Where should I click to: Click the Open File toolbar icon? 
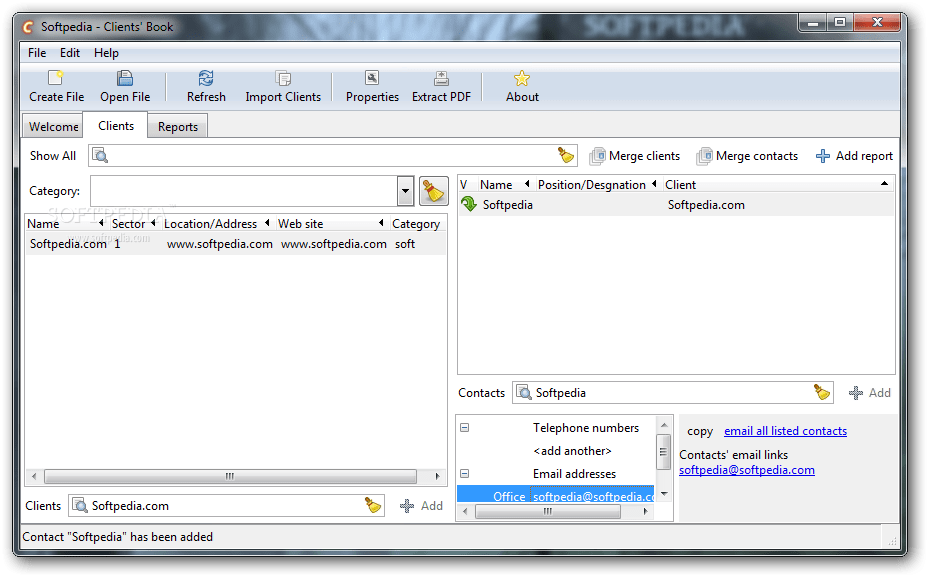coord(125,78)
